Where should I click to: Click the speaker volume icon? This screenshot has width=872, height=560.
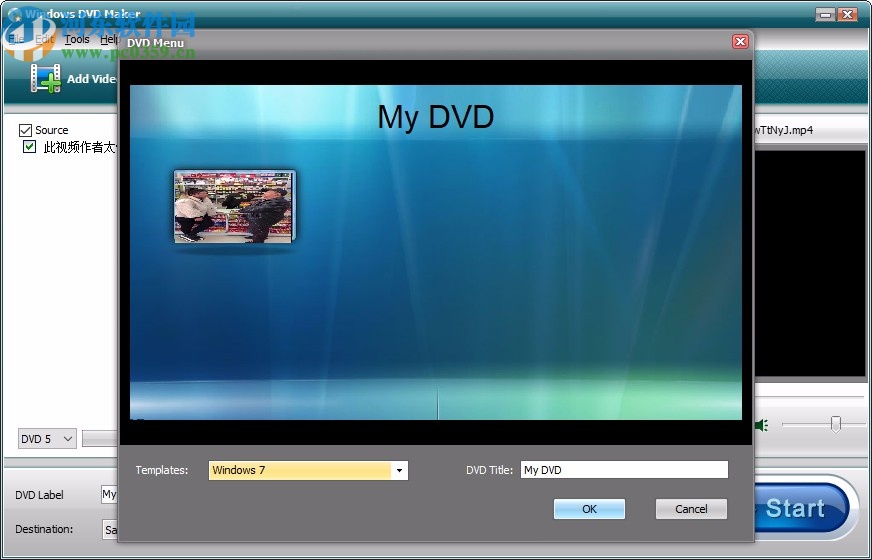[761, 425]
